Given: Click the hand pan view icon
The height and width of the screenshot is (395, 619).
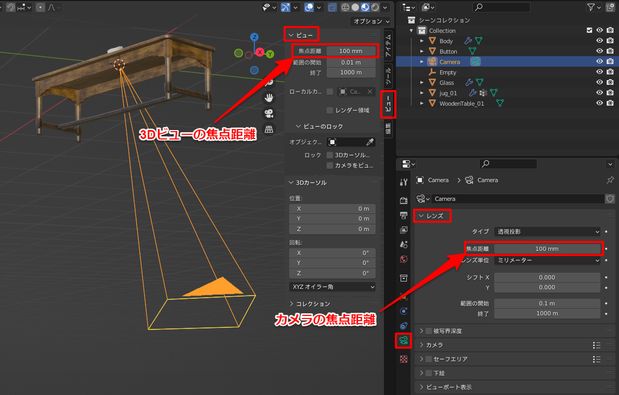Looking at the screenshot, I should click(269, 97).
